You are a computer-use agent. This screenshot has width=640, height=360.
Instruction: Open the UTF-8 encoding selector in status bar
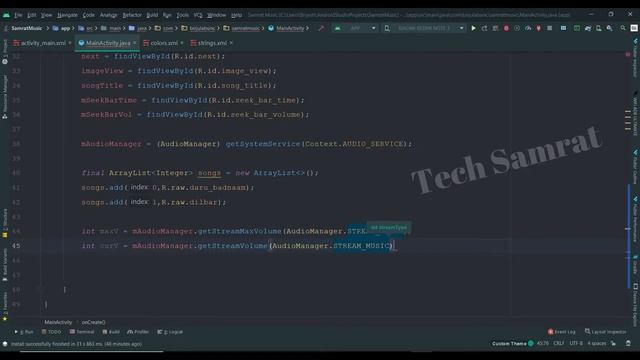(576, 344)
